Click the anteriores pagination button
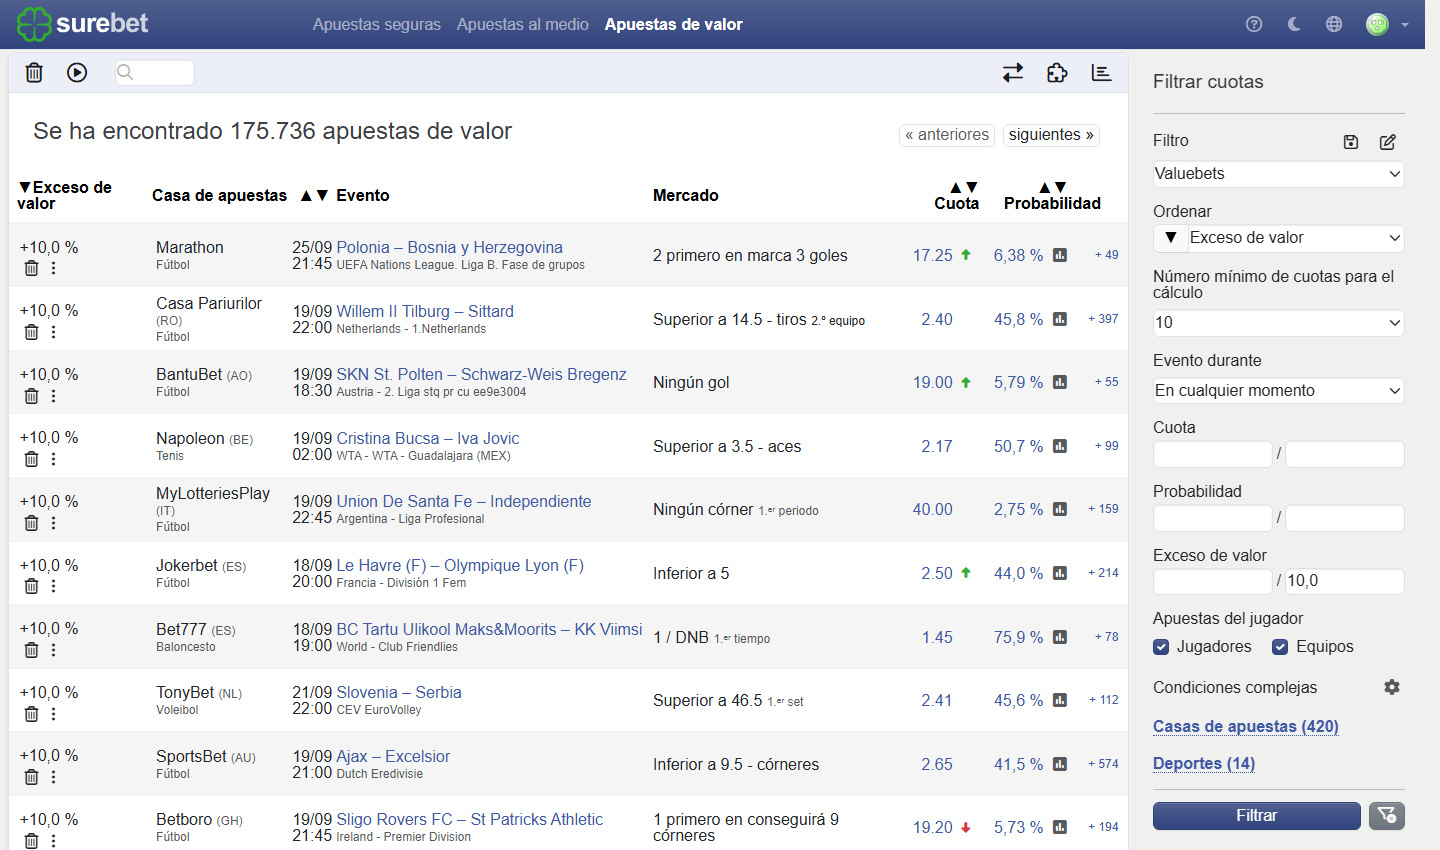 click(x=947, y=135)
